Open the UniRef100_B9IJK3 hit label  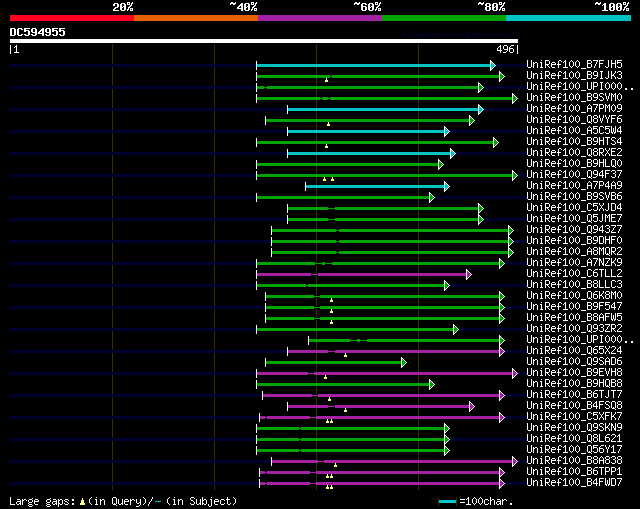point(574,76)
